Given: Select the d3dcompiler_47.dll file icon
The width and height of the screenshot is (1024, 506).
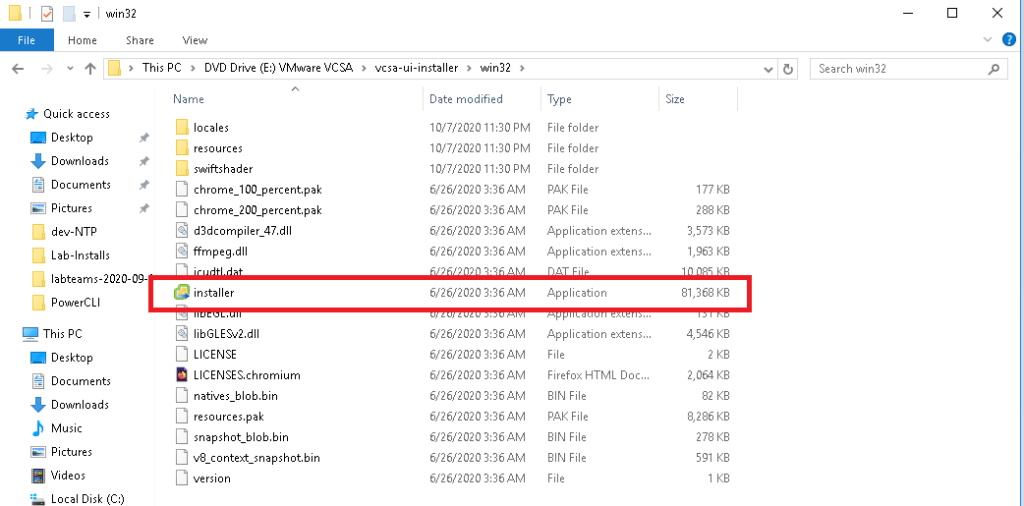Looking at the screenshot, I should pos(181,231).
